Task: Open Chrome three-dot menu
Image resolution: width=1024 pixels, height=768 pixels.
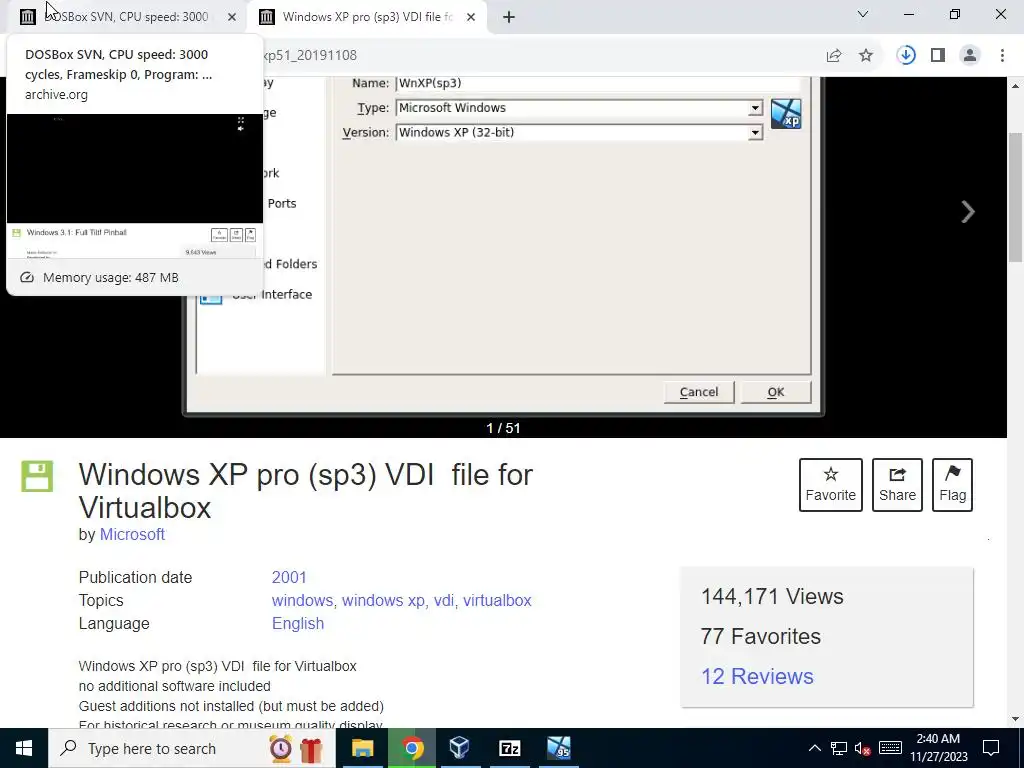Action: click(x=1002, y=56)
